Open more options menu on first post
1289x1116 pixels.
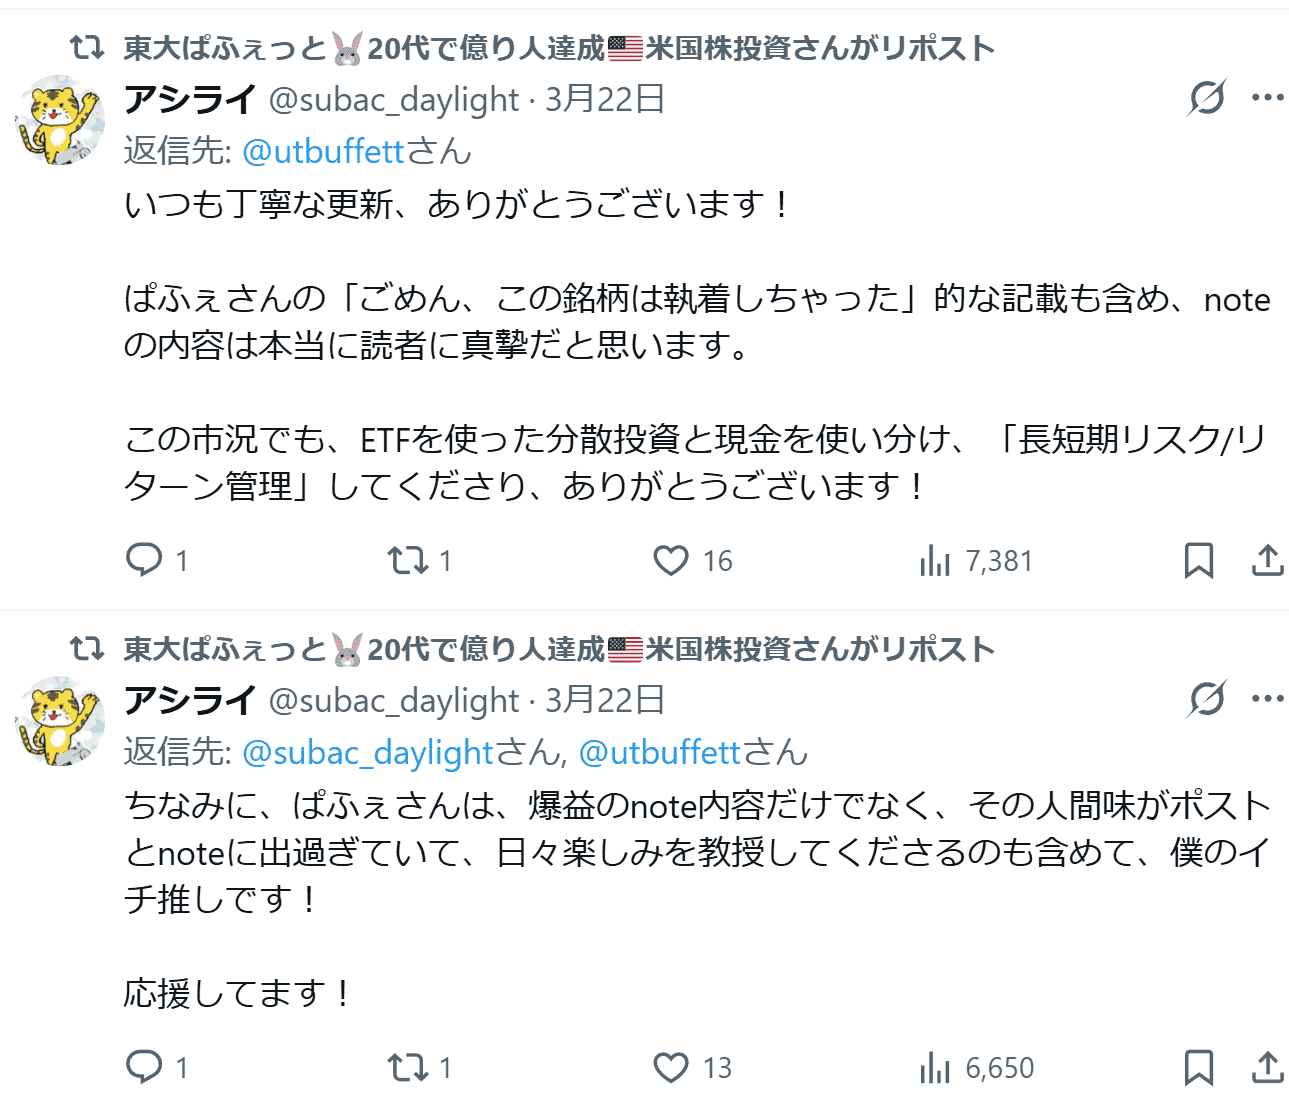[x=1267, y=98]
